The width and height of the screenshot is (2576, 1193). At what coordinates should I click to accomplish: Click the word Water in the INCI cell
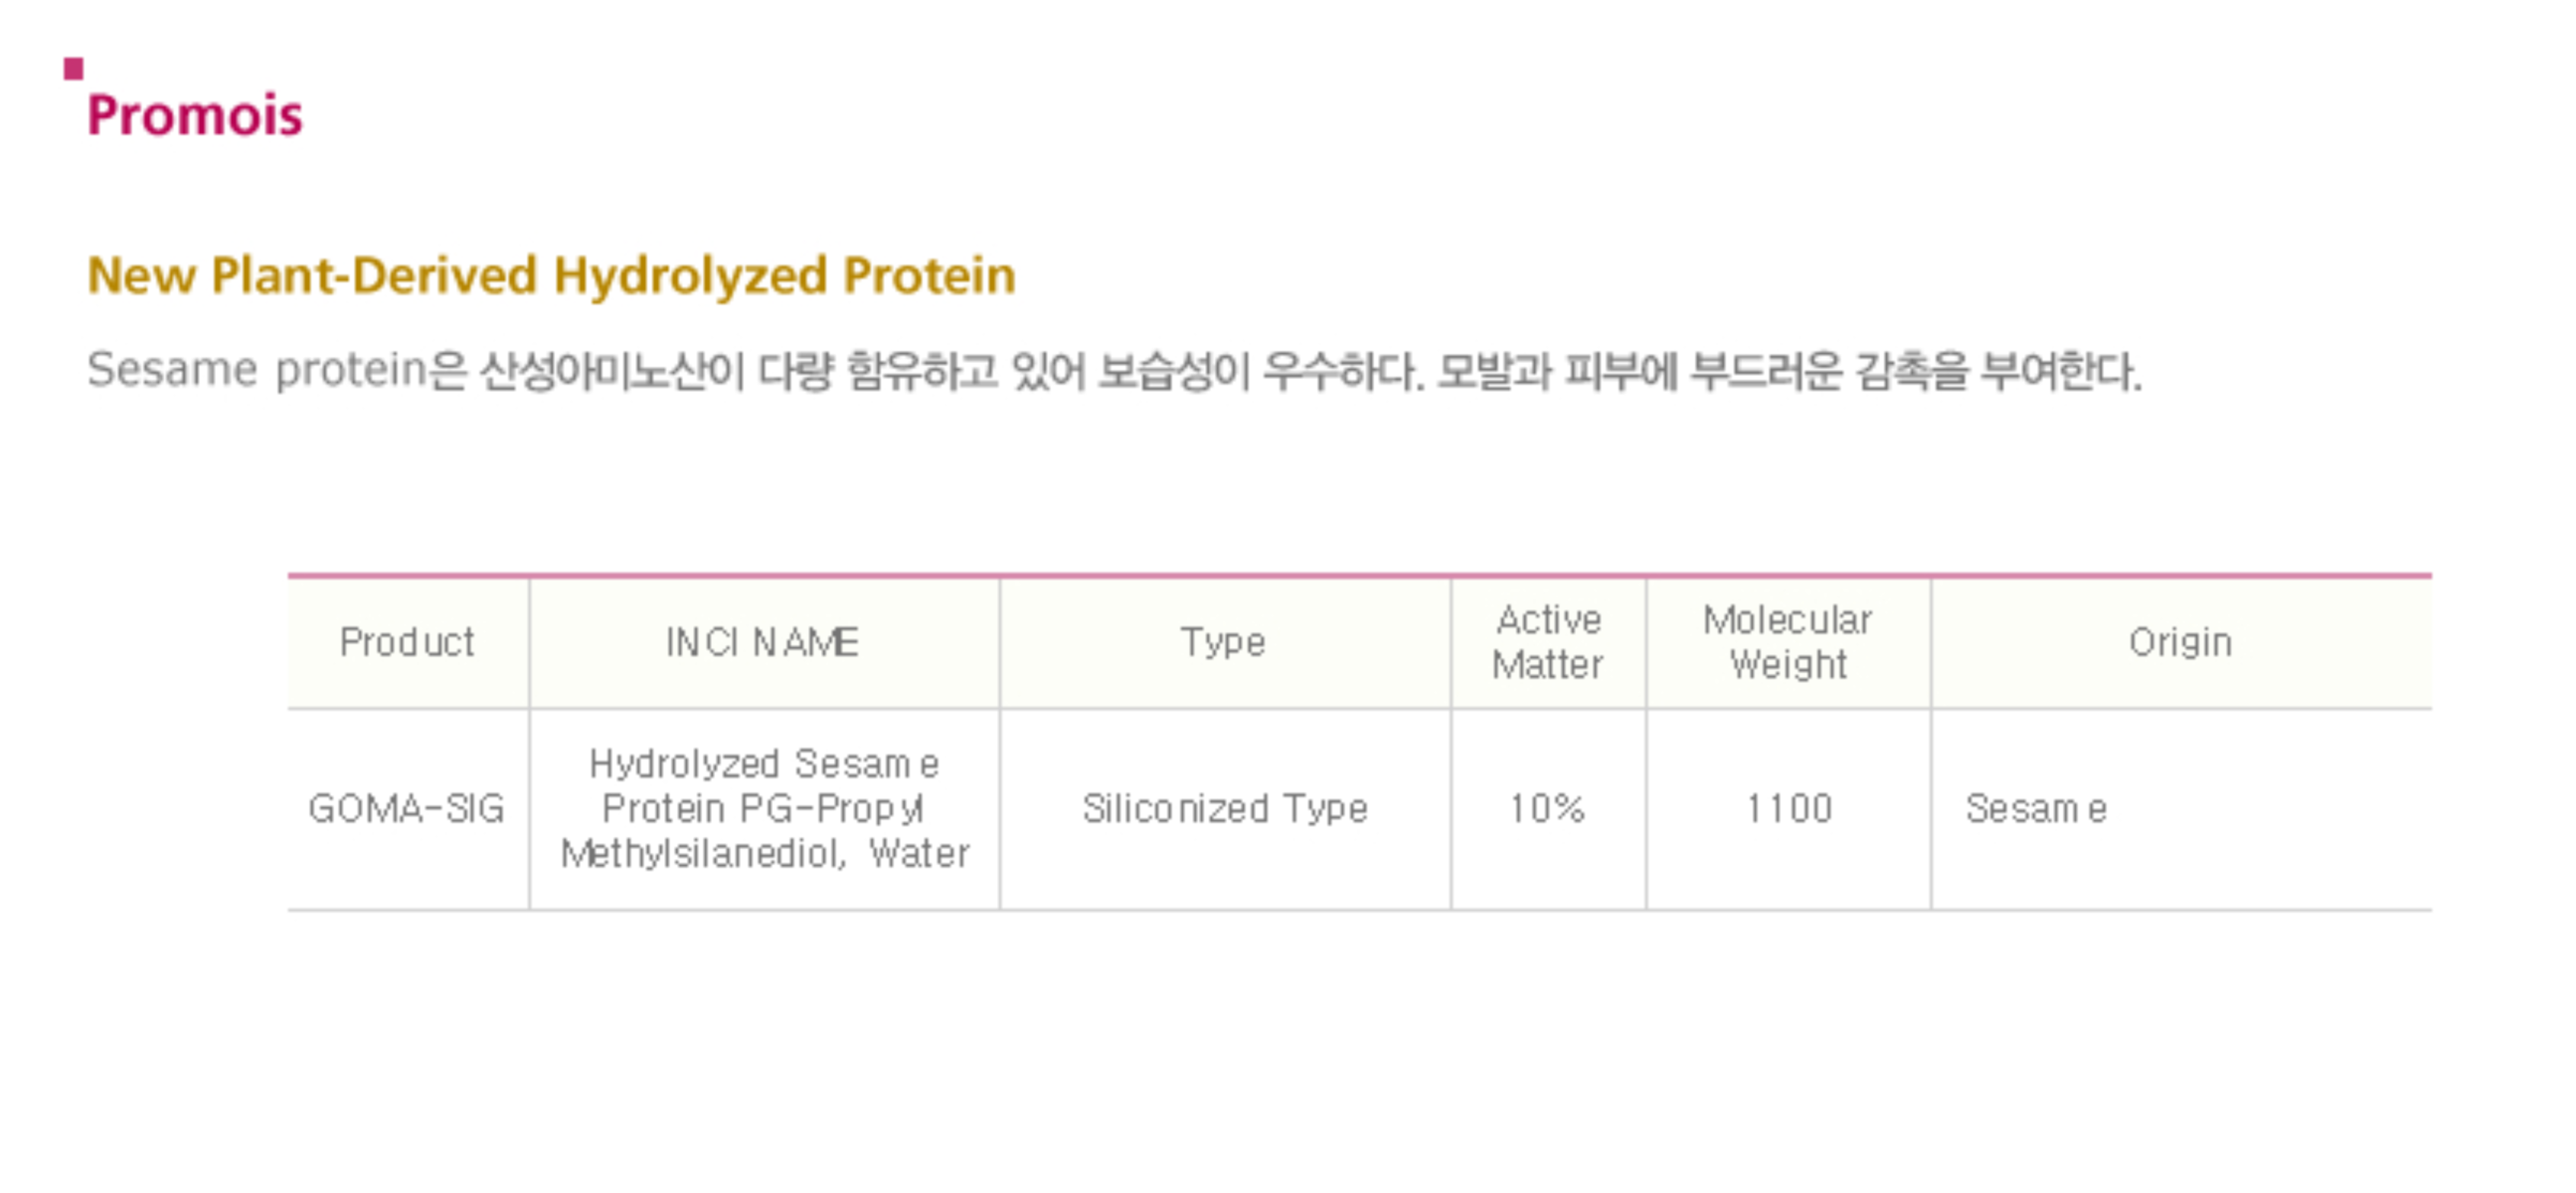tap(919, 854)
